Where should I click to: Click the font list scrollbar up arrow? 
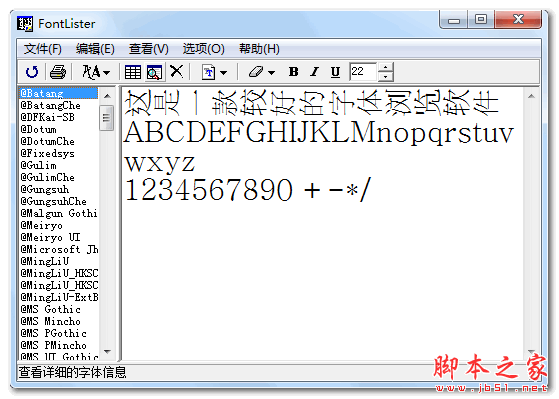(107, 96)
